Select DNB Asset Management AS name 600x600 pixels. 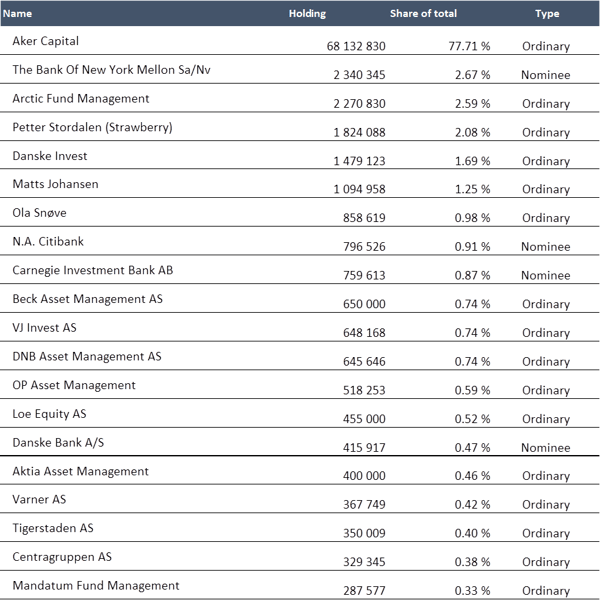[87, 357]
